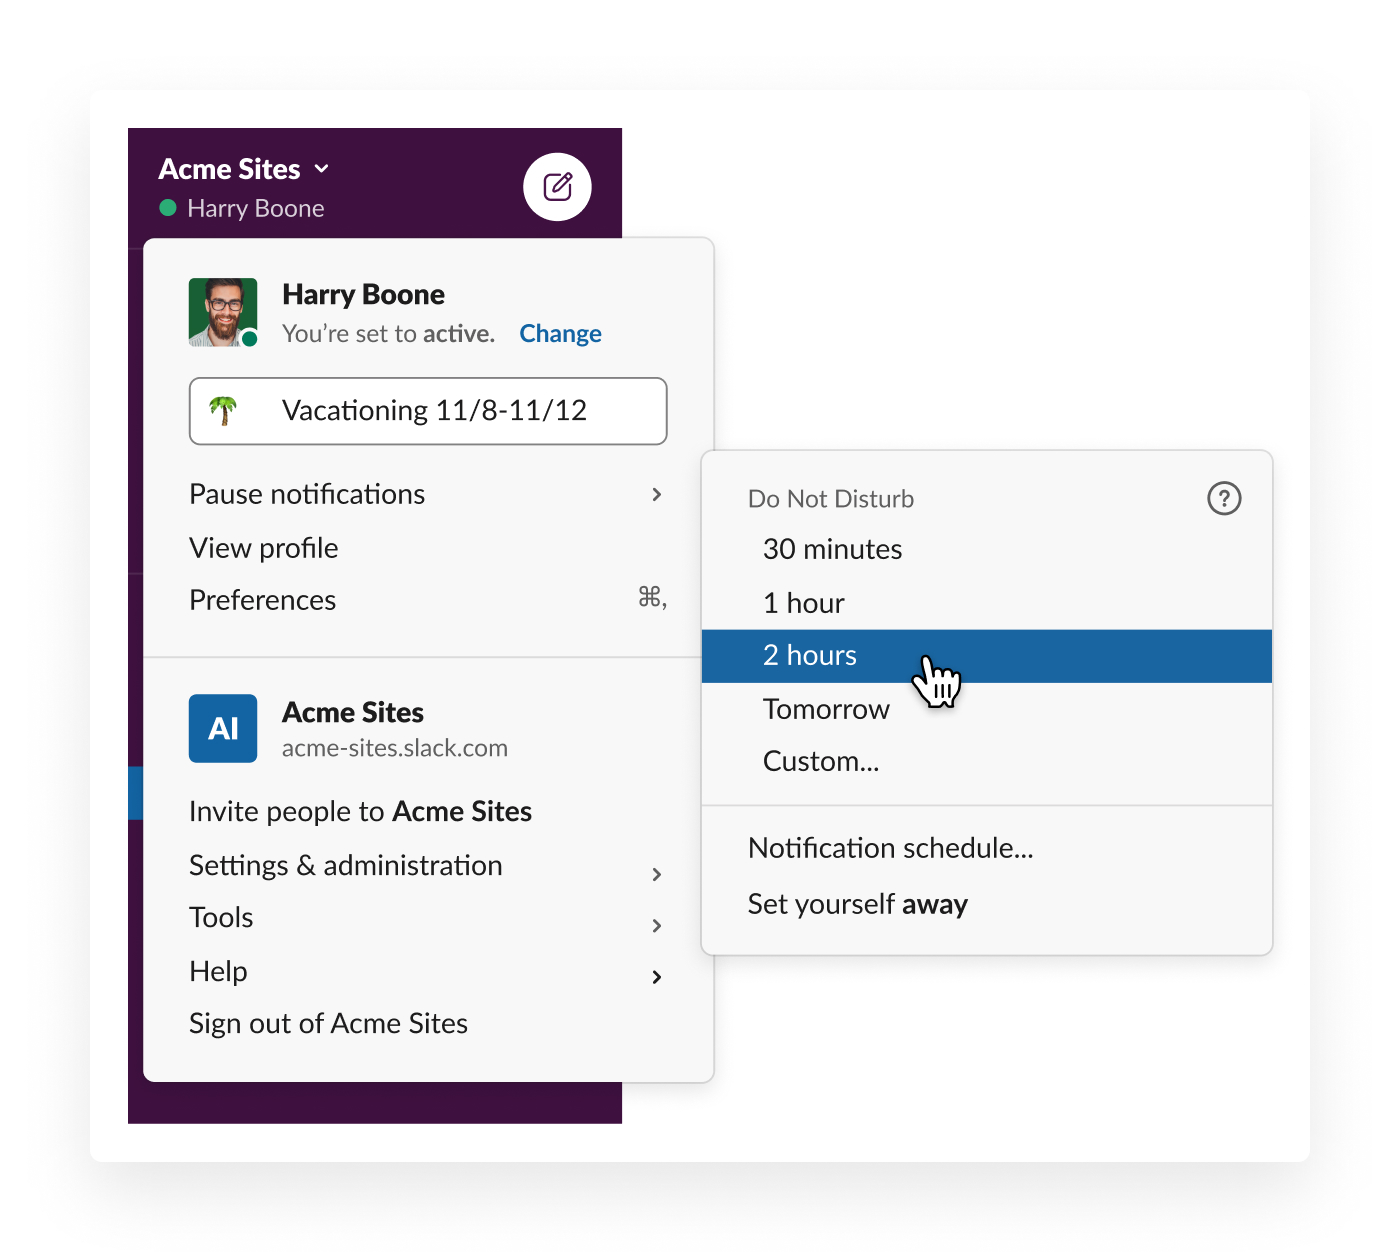The height and width of the screenshot is (1252, 1400).
Task: Click the compose new message icon
Action: pos(557,187)
